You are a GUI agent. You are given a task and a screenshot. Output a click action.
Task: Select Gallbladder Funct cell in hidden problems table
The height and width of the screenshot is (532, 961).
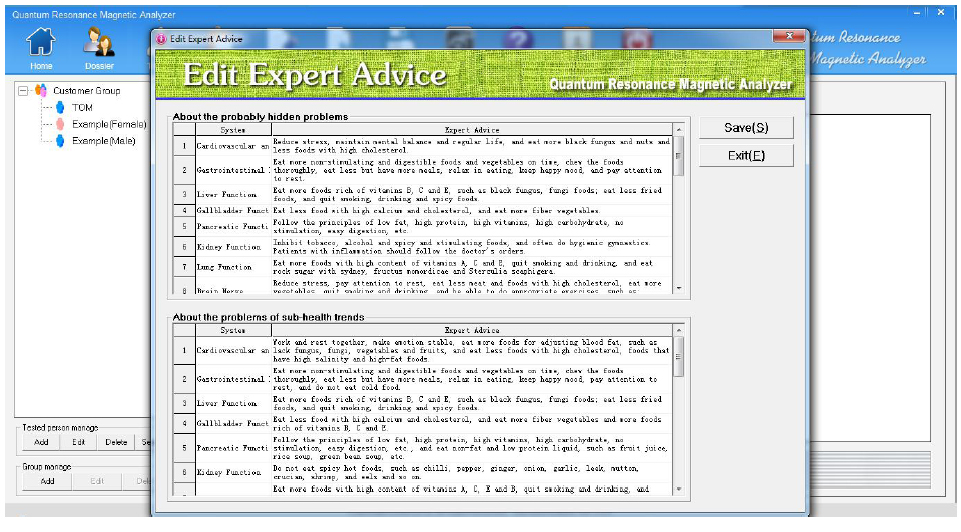point(233,211)
